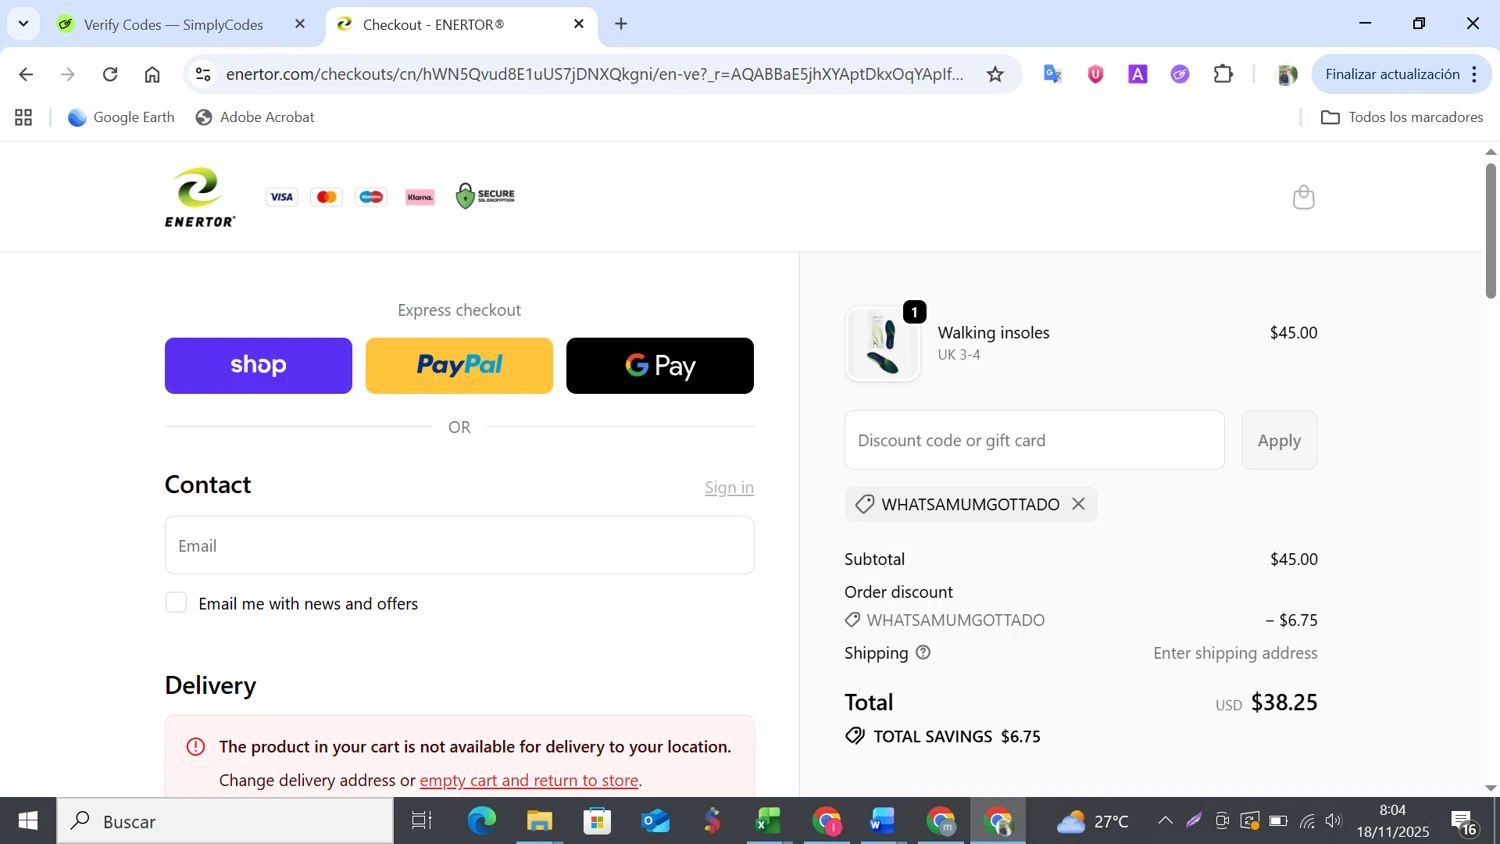Reload the page
This screenshot has width=1500, height=844.
point(110,74)
